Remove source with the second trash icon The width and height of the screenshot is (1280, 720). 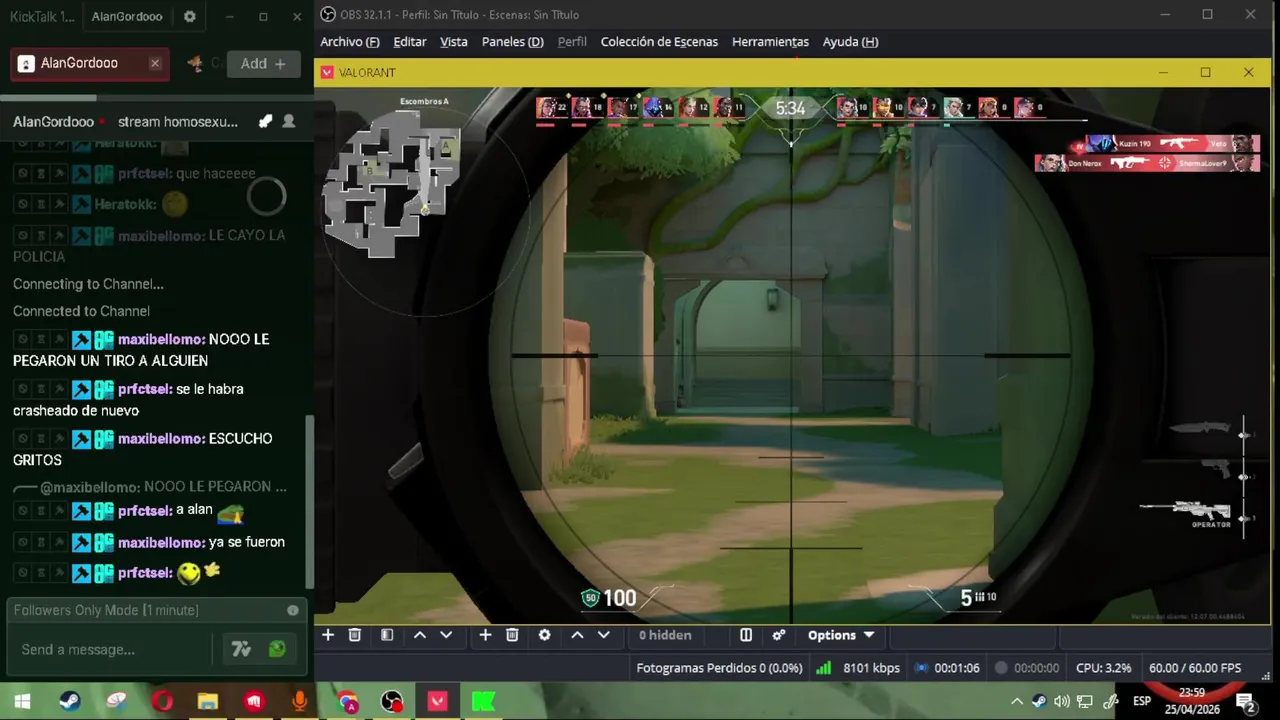pyautogui.click(x=512, y=635)
